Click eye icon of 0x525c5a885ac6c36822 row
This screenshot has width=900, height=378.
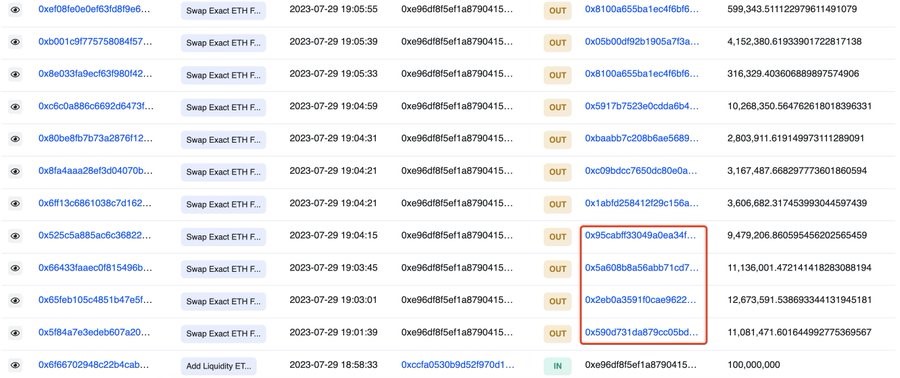[x=15, y=236]
